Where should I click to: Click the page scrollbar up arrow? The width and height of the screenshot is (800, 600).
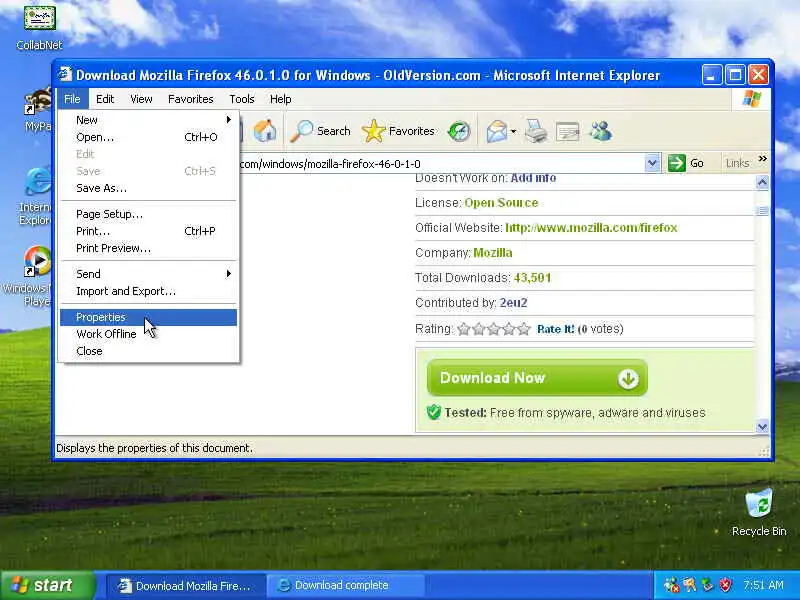762,183
